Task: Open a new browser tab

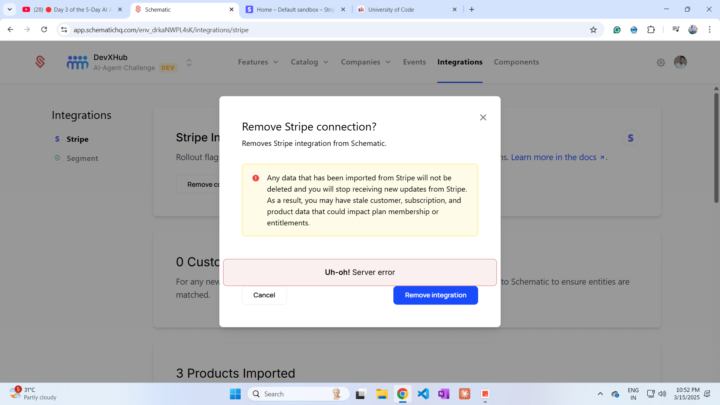Action: pyautogui.click(x=472, y=10)
